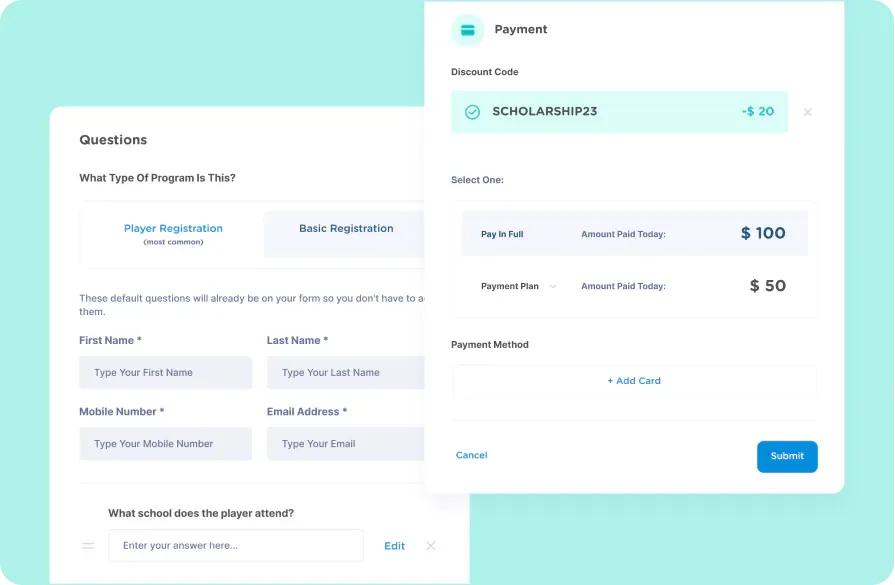This screenshot has width=895, height=585.
Task: Click the Questions heading
Action: click(x=113, y=140)
